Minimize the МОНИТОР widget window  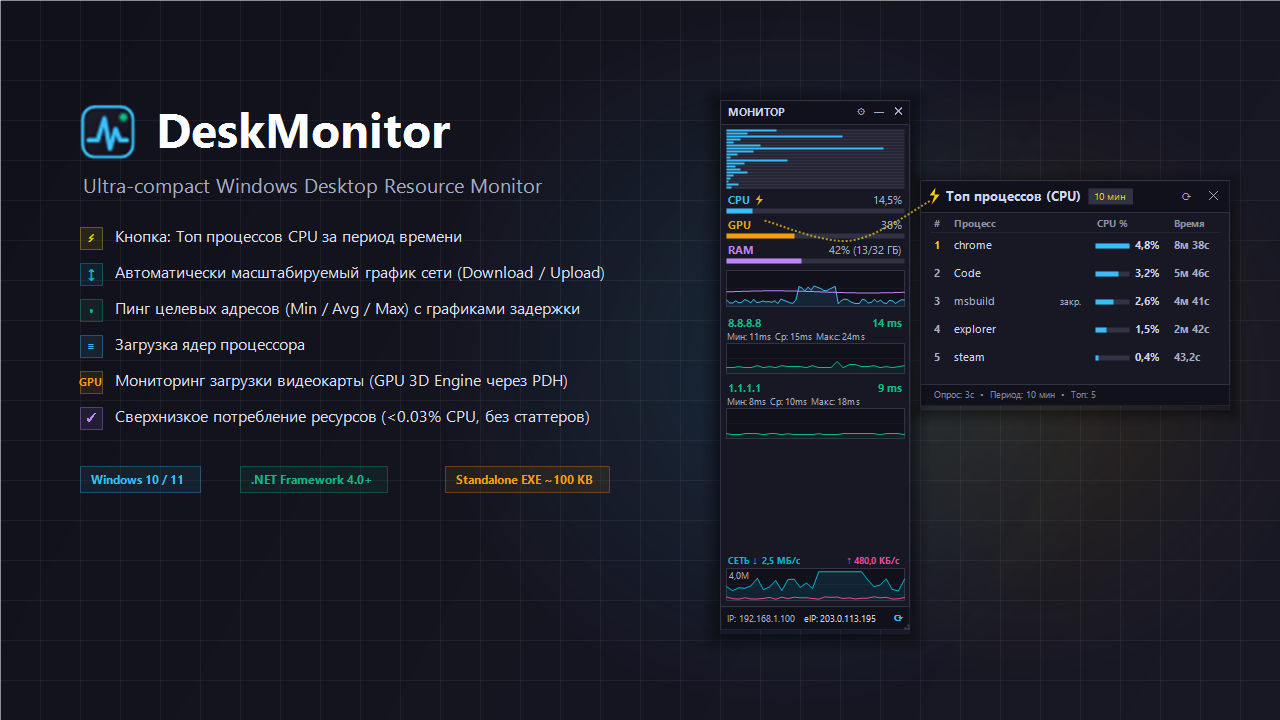[879, 112]
